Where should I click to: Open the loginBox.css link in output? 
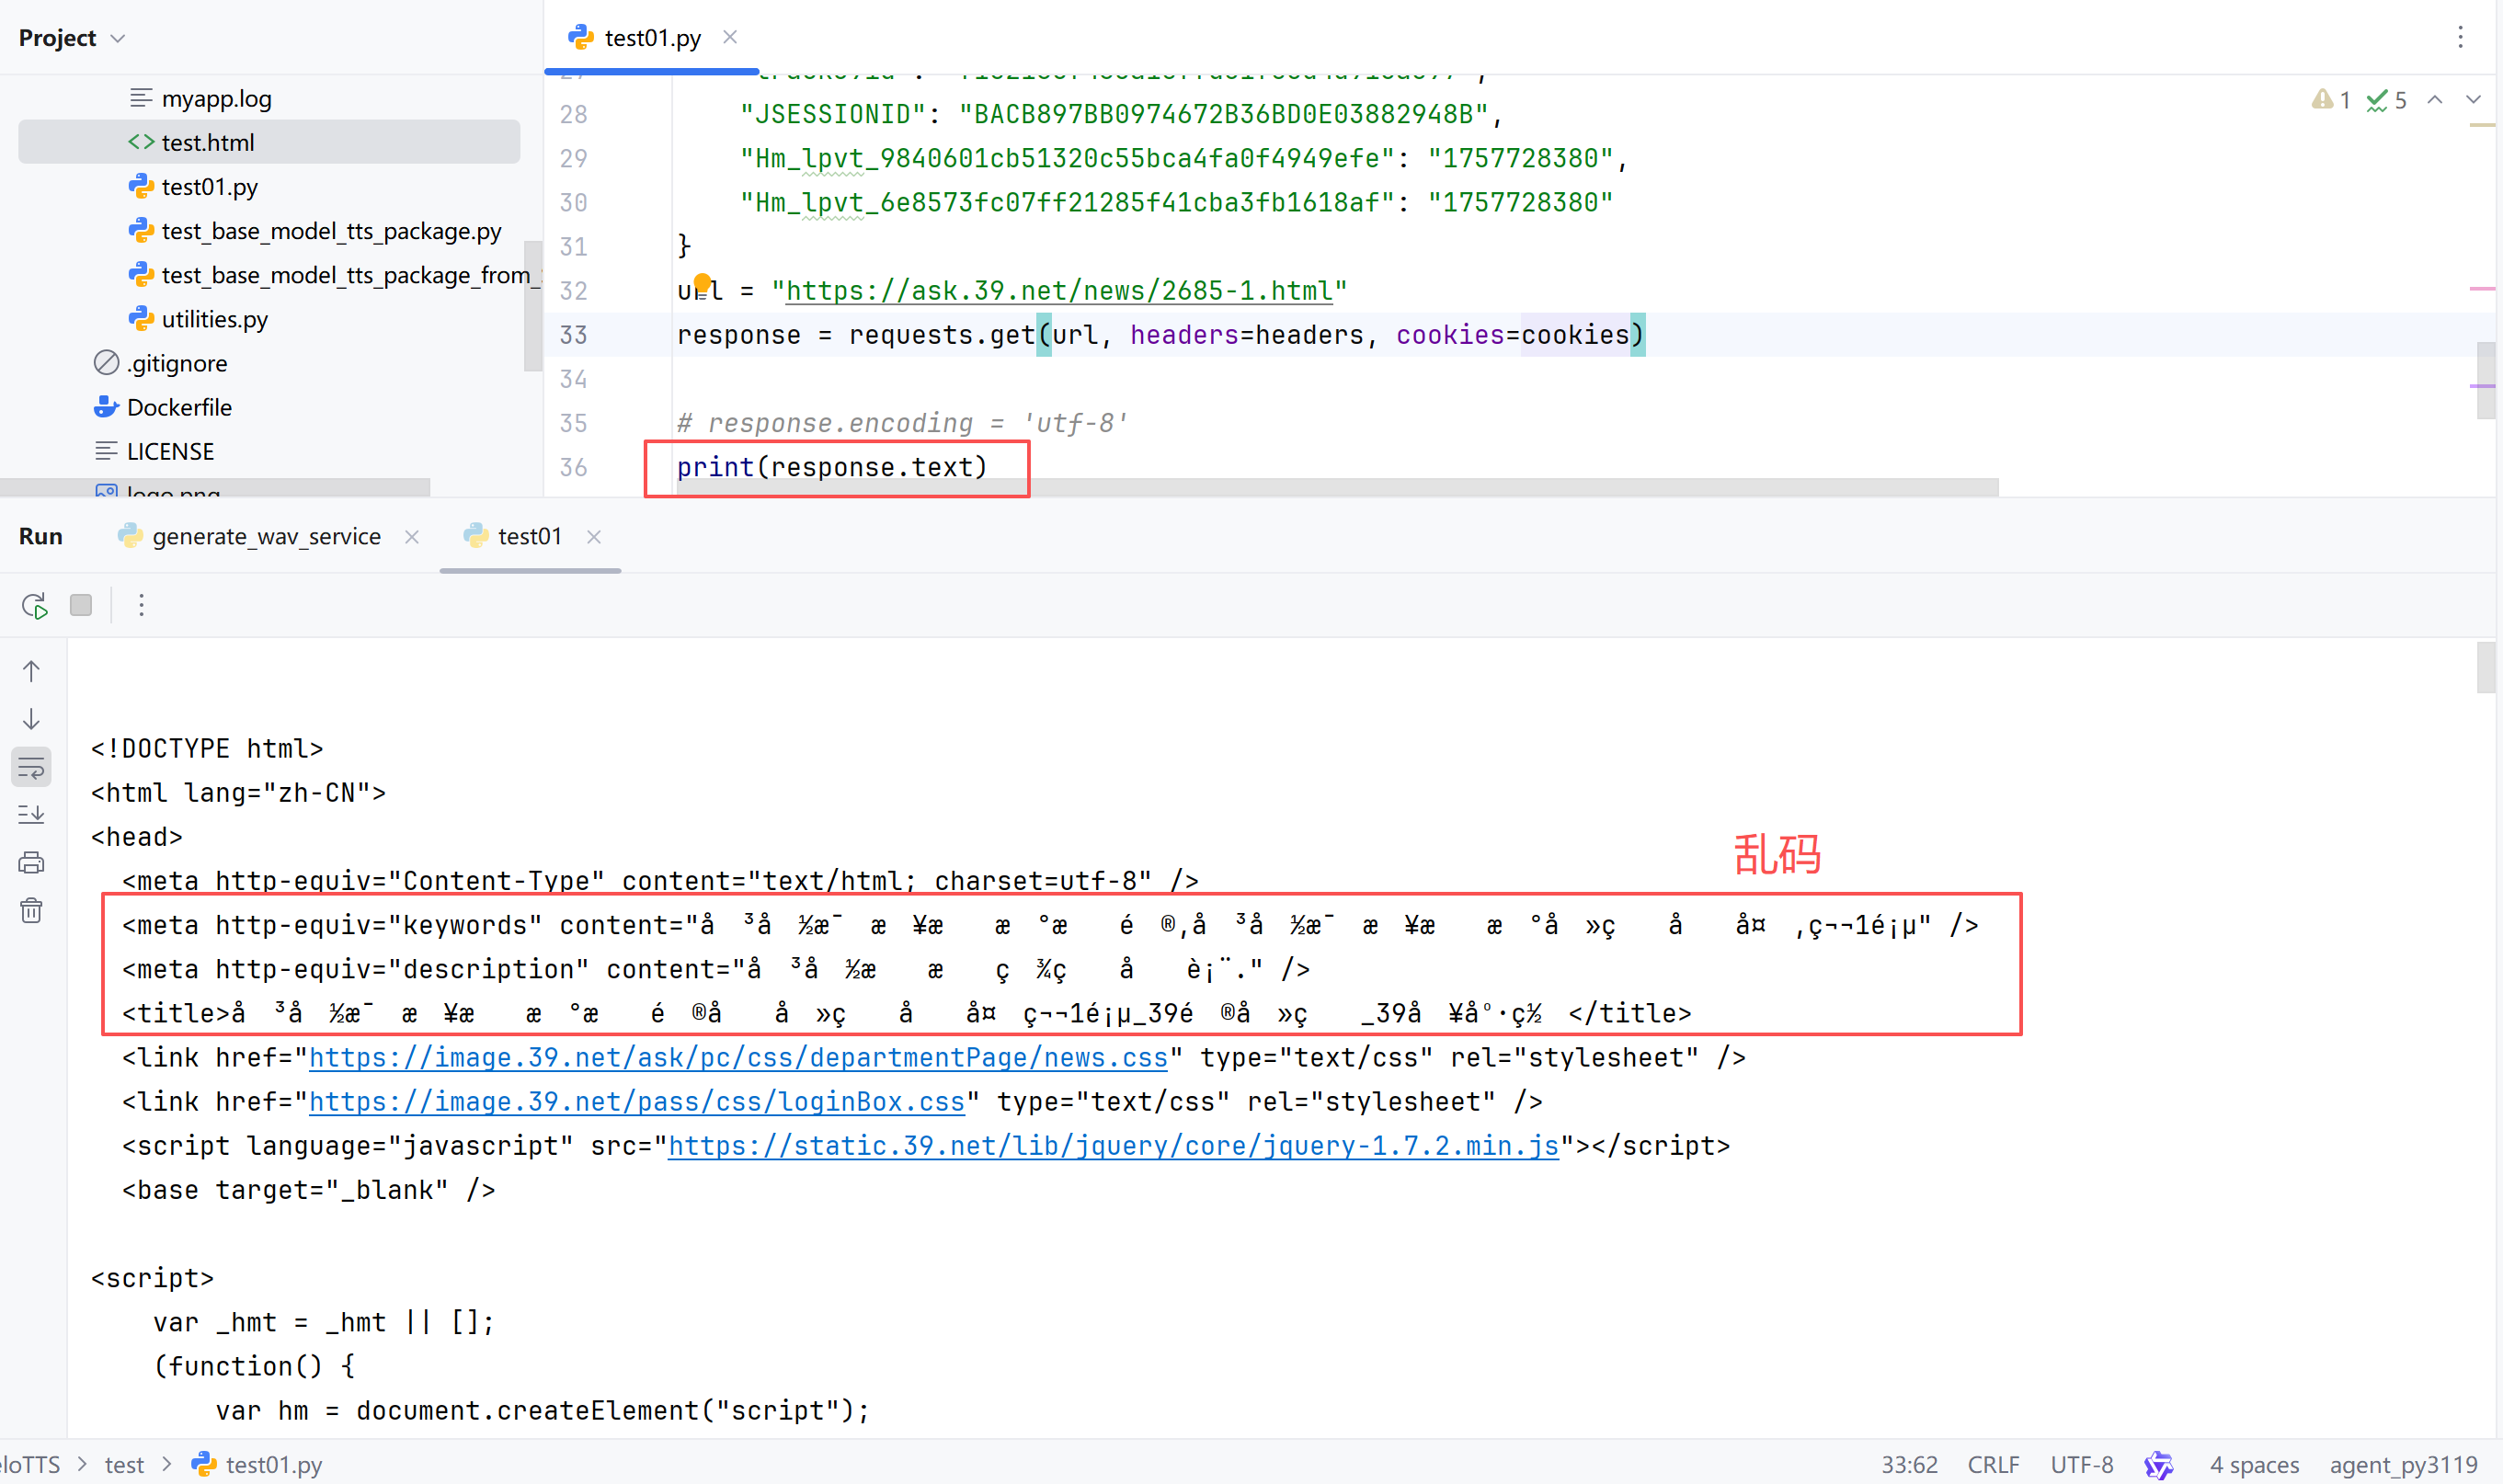point(636,1102)
